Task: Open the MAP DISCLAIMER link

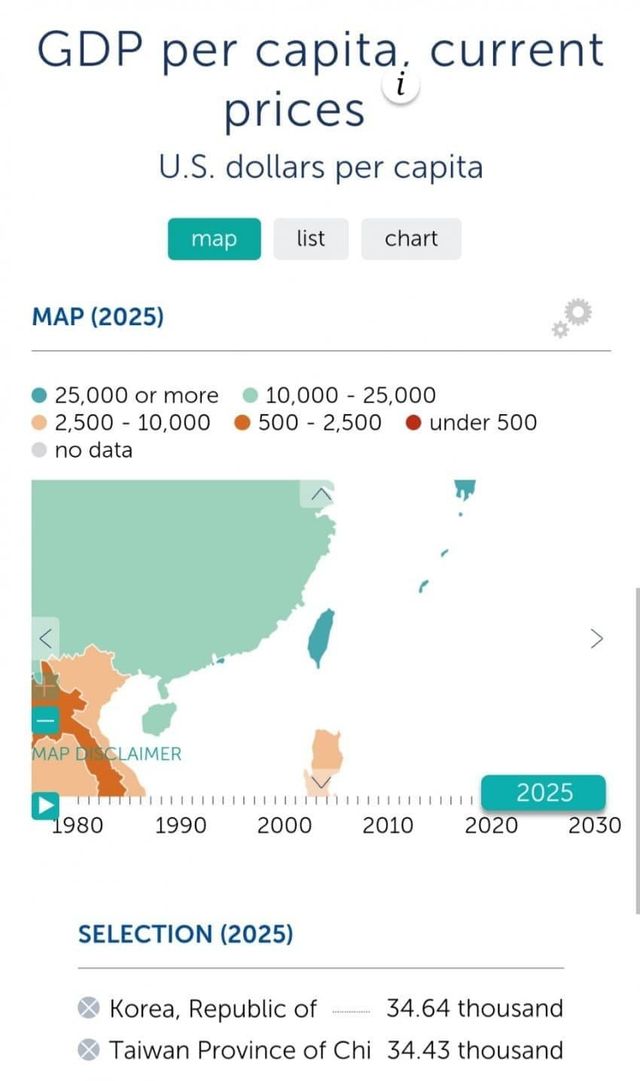Action: pyautogui.click(x=106, y=753)
